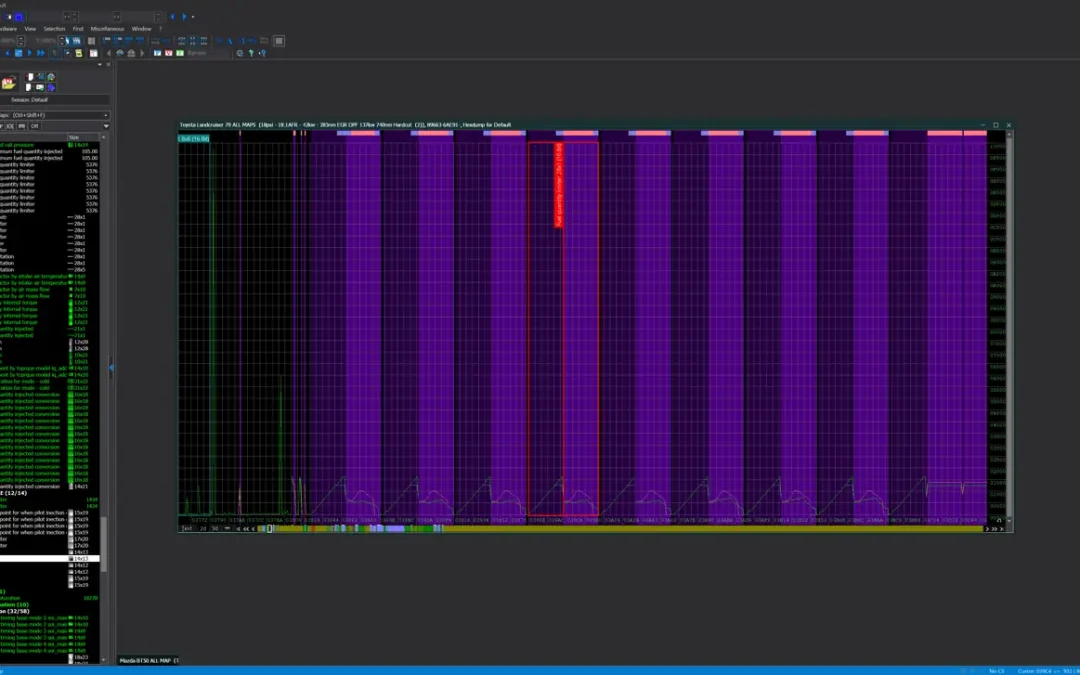Open the Miscellaneous menu
1080x675 pixels.
(107, 29)
